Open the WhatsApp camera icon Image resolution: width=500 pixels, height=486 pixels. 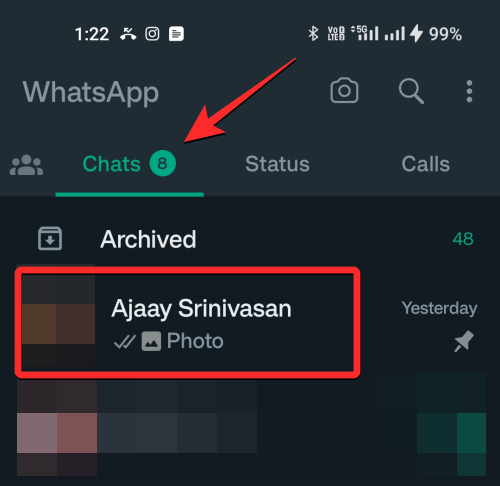[x=344, y=90]
